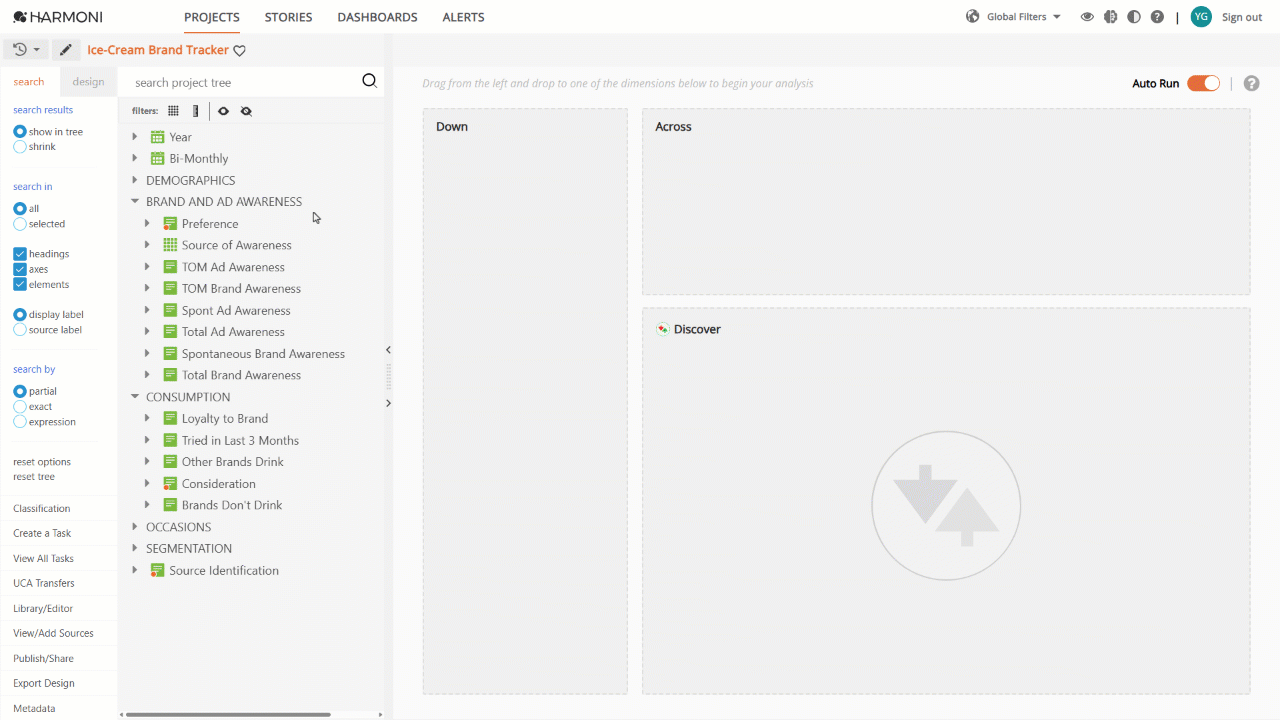
Task: Toggle the axes checkbox
Action: pos(20,269)
